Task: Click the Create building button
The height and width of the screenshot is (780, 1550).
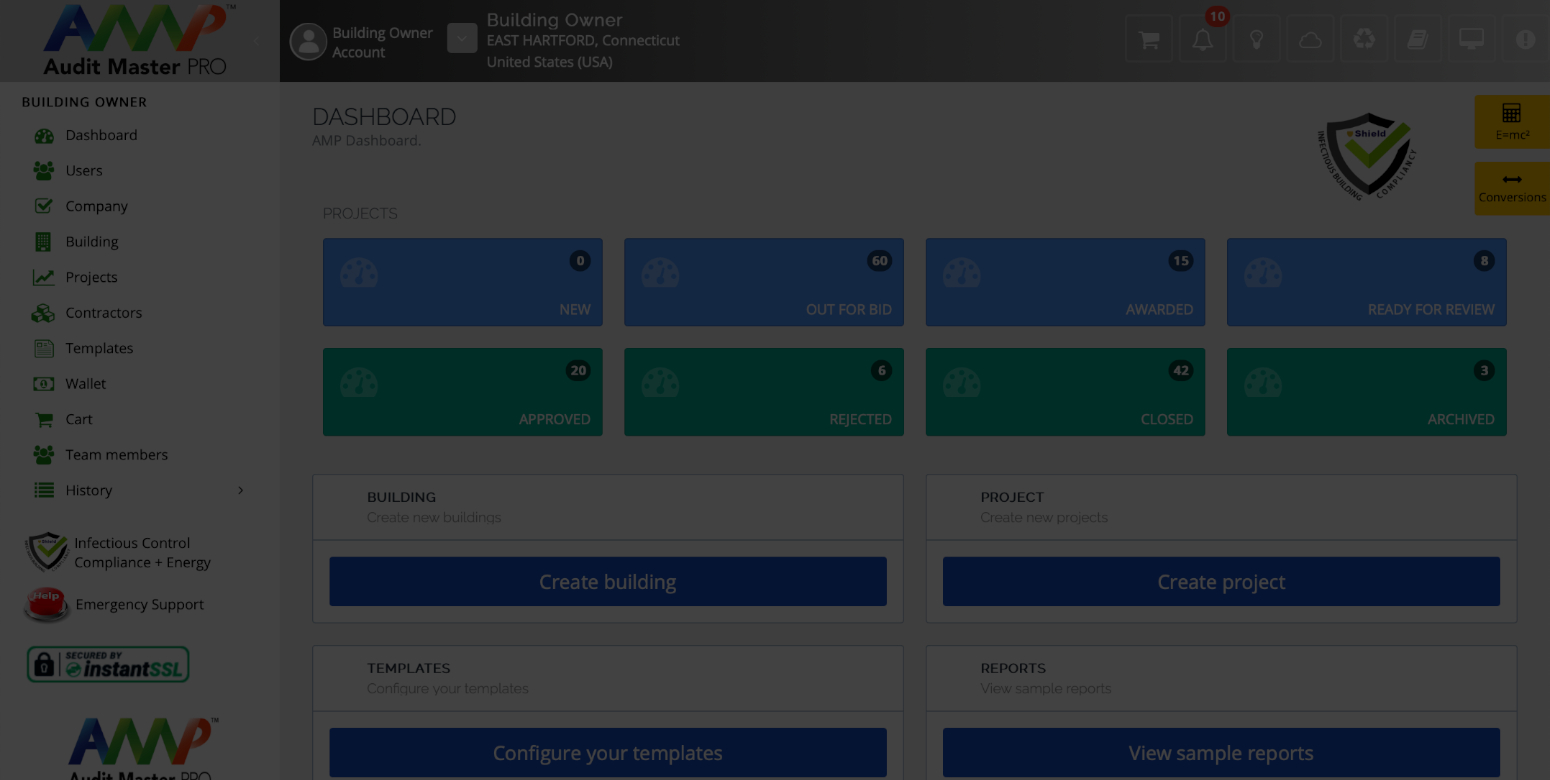Action: (x=607, y=581)
